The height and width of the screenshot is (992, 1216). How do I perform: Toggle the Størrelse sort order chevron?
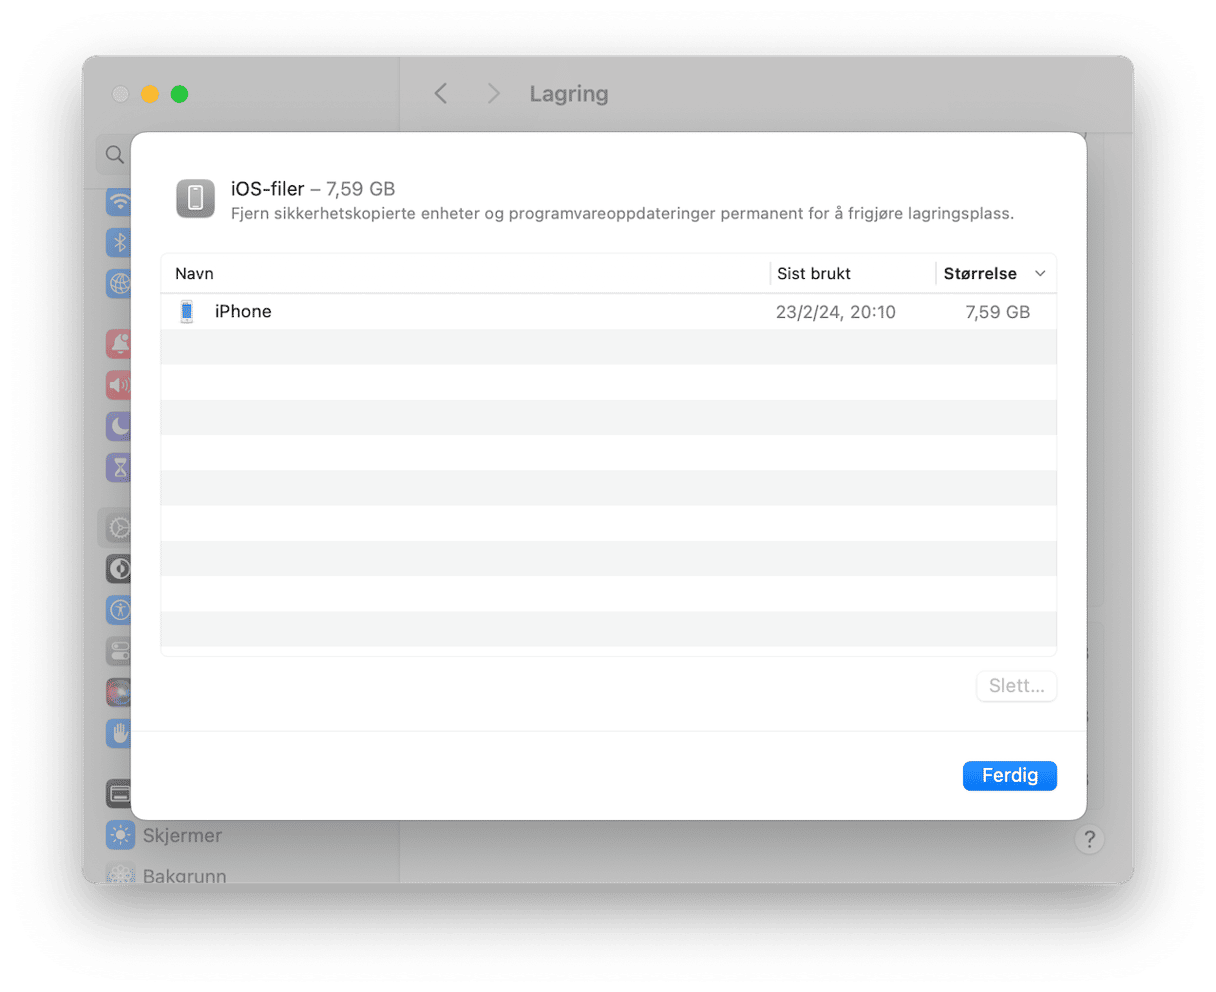1040,273
